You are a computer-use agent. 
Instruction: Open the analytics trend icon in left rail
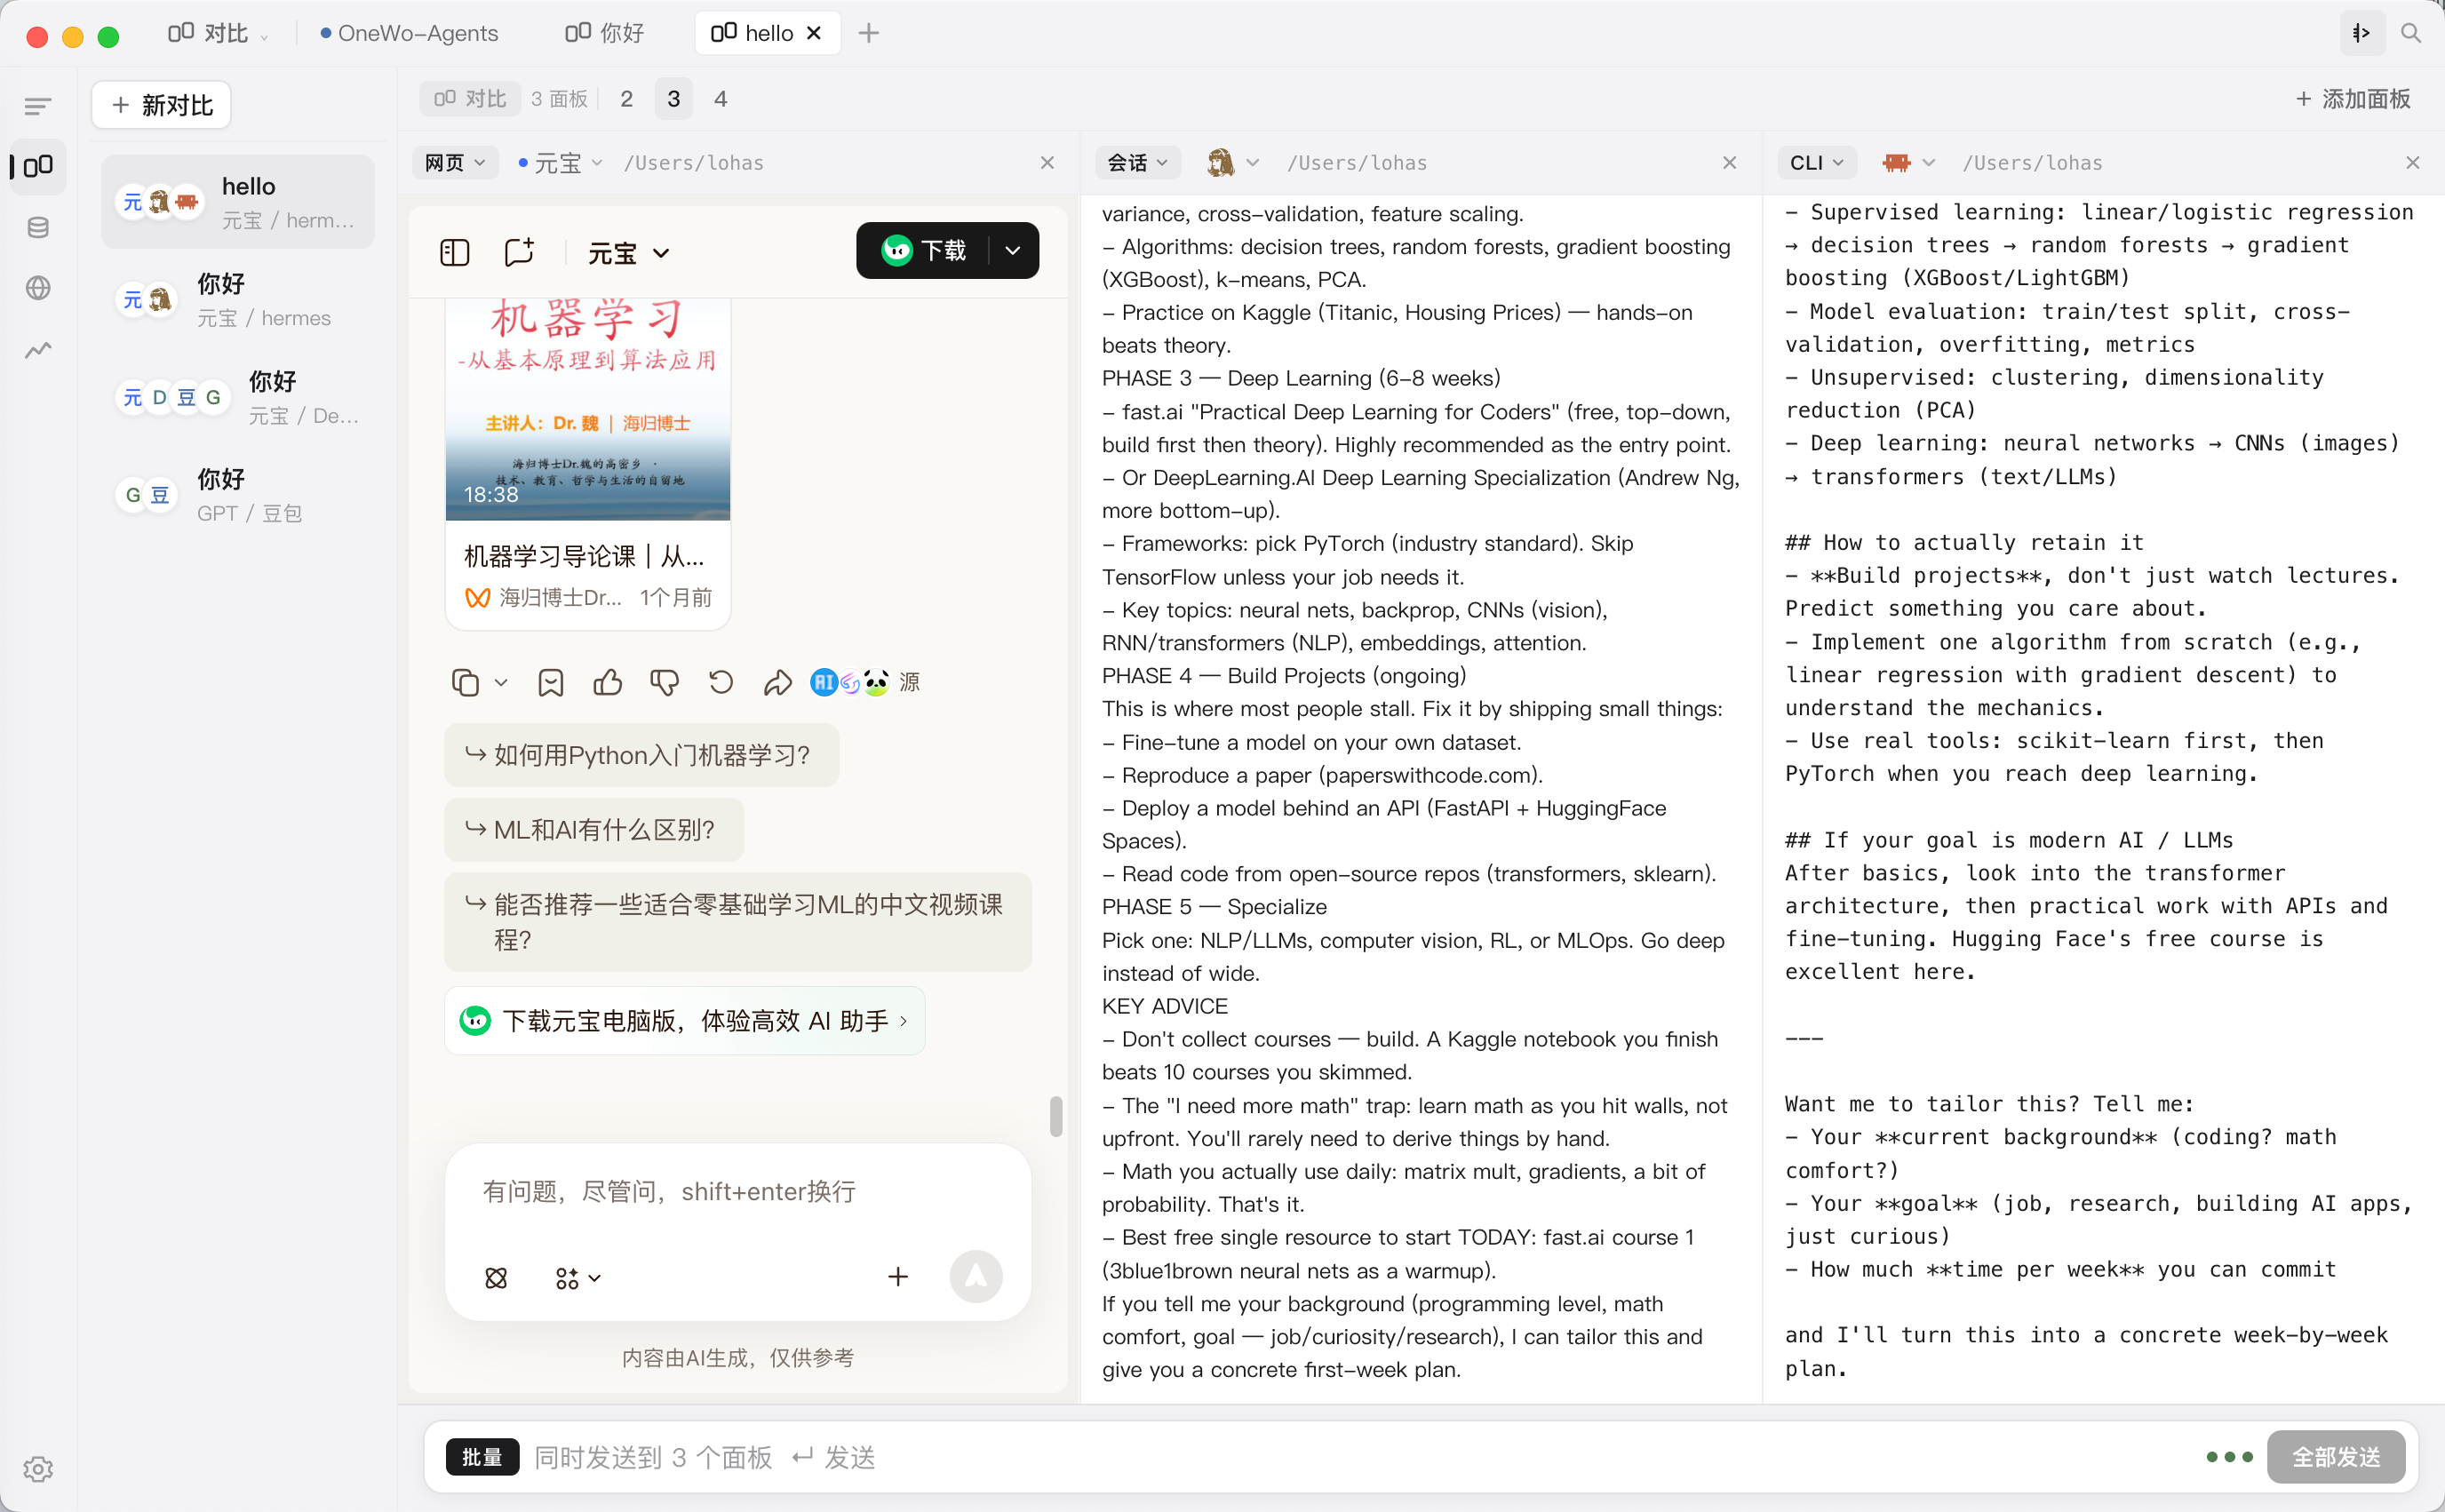38,349
